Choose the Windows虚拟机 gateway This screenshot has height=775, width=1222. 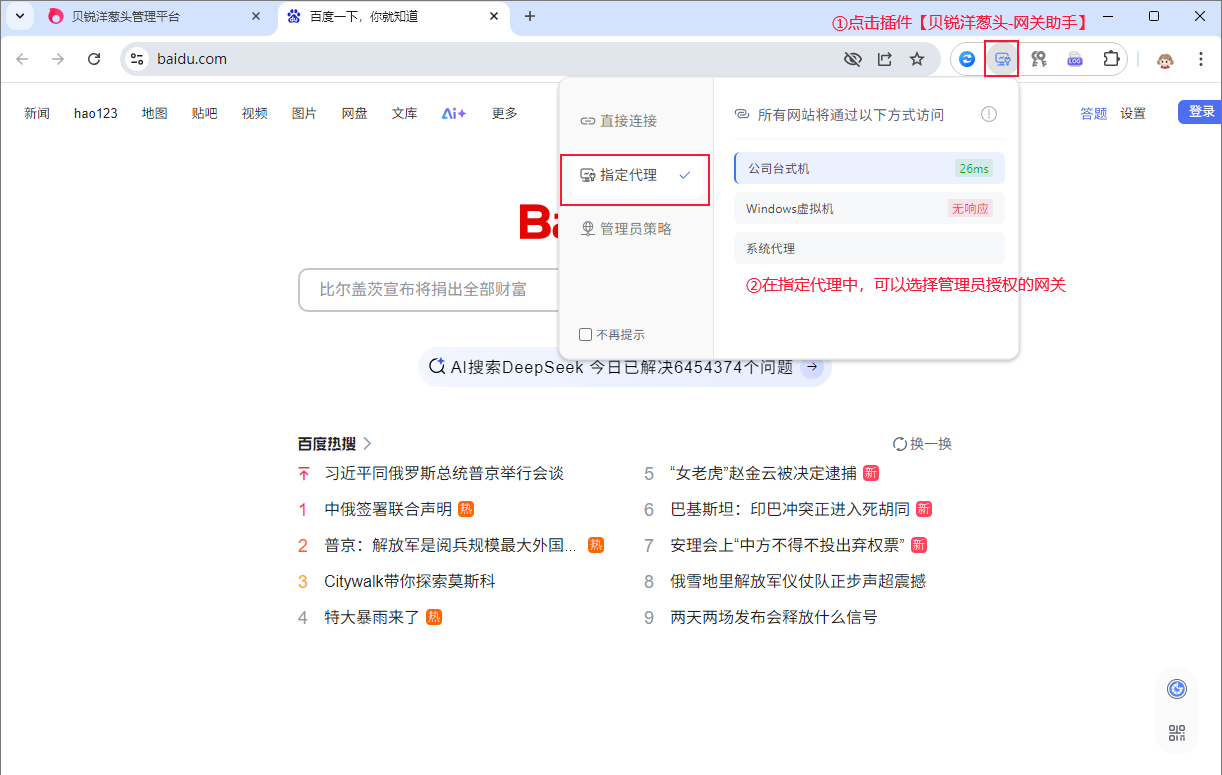[869, 209]
